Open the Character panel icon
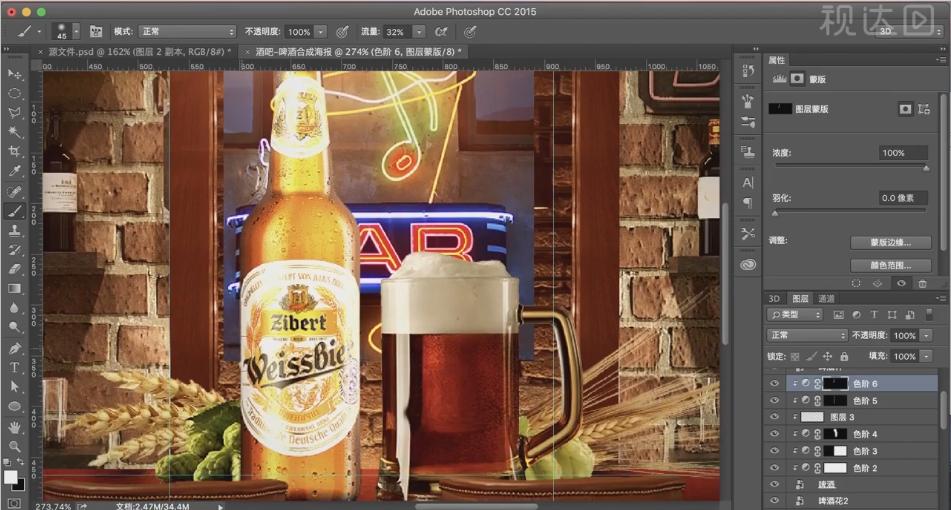951x510 pixels. 748,182
